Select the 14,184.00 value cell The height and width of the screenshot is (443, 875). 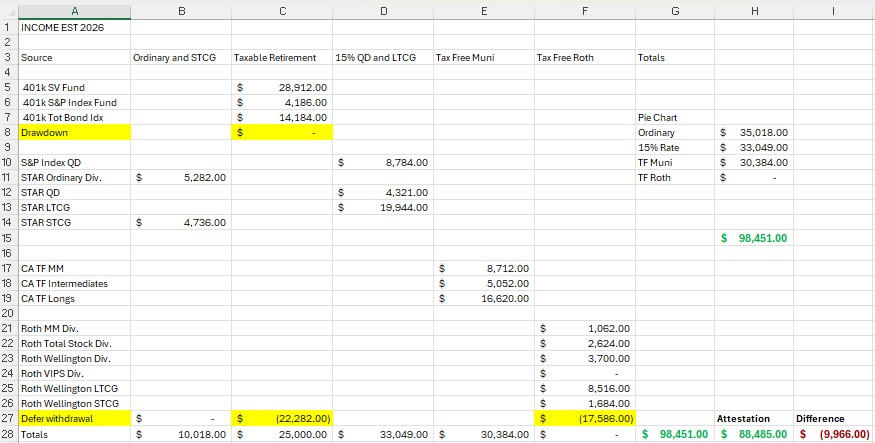point(282,118)
